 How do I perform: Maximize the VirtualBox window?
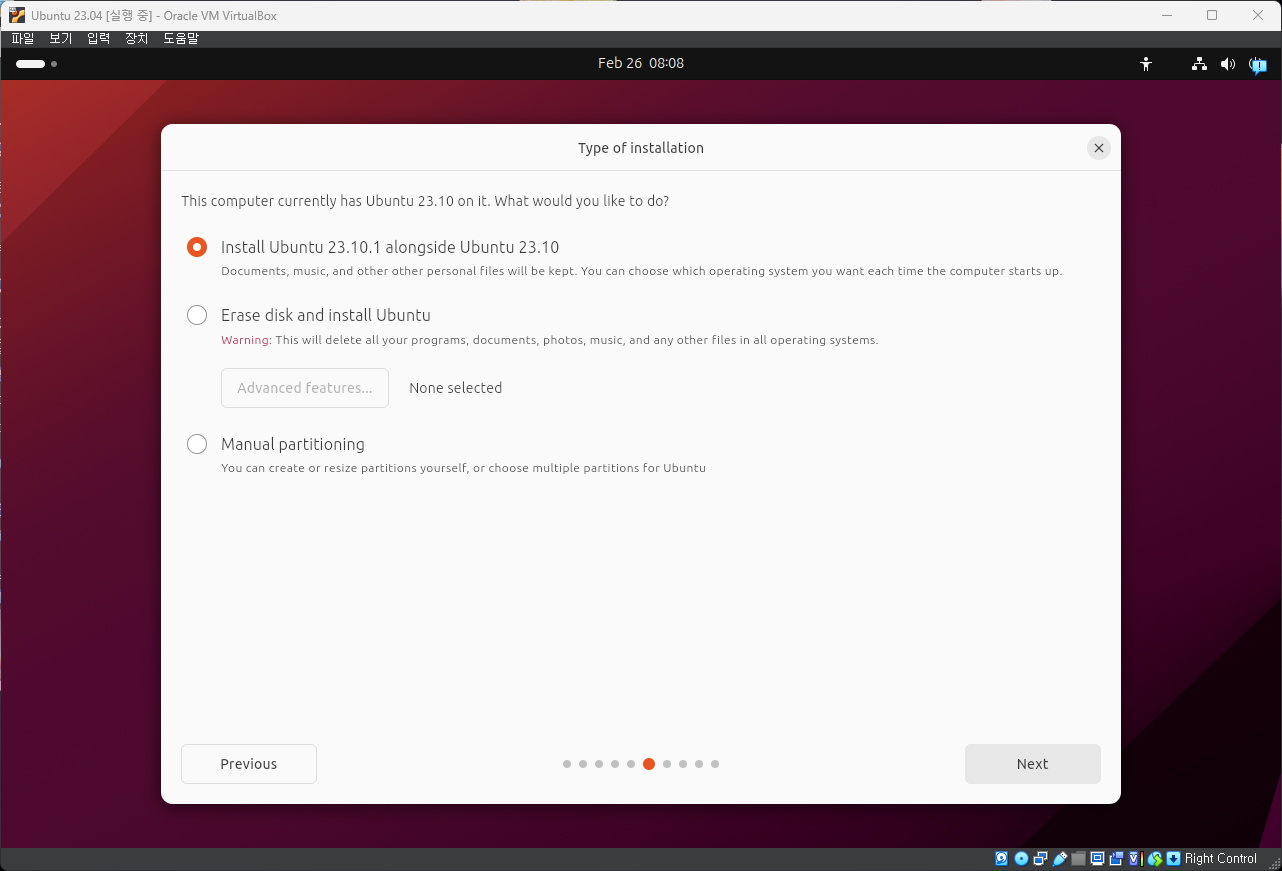[x=1212, y=15]
